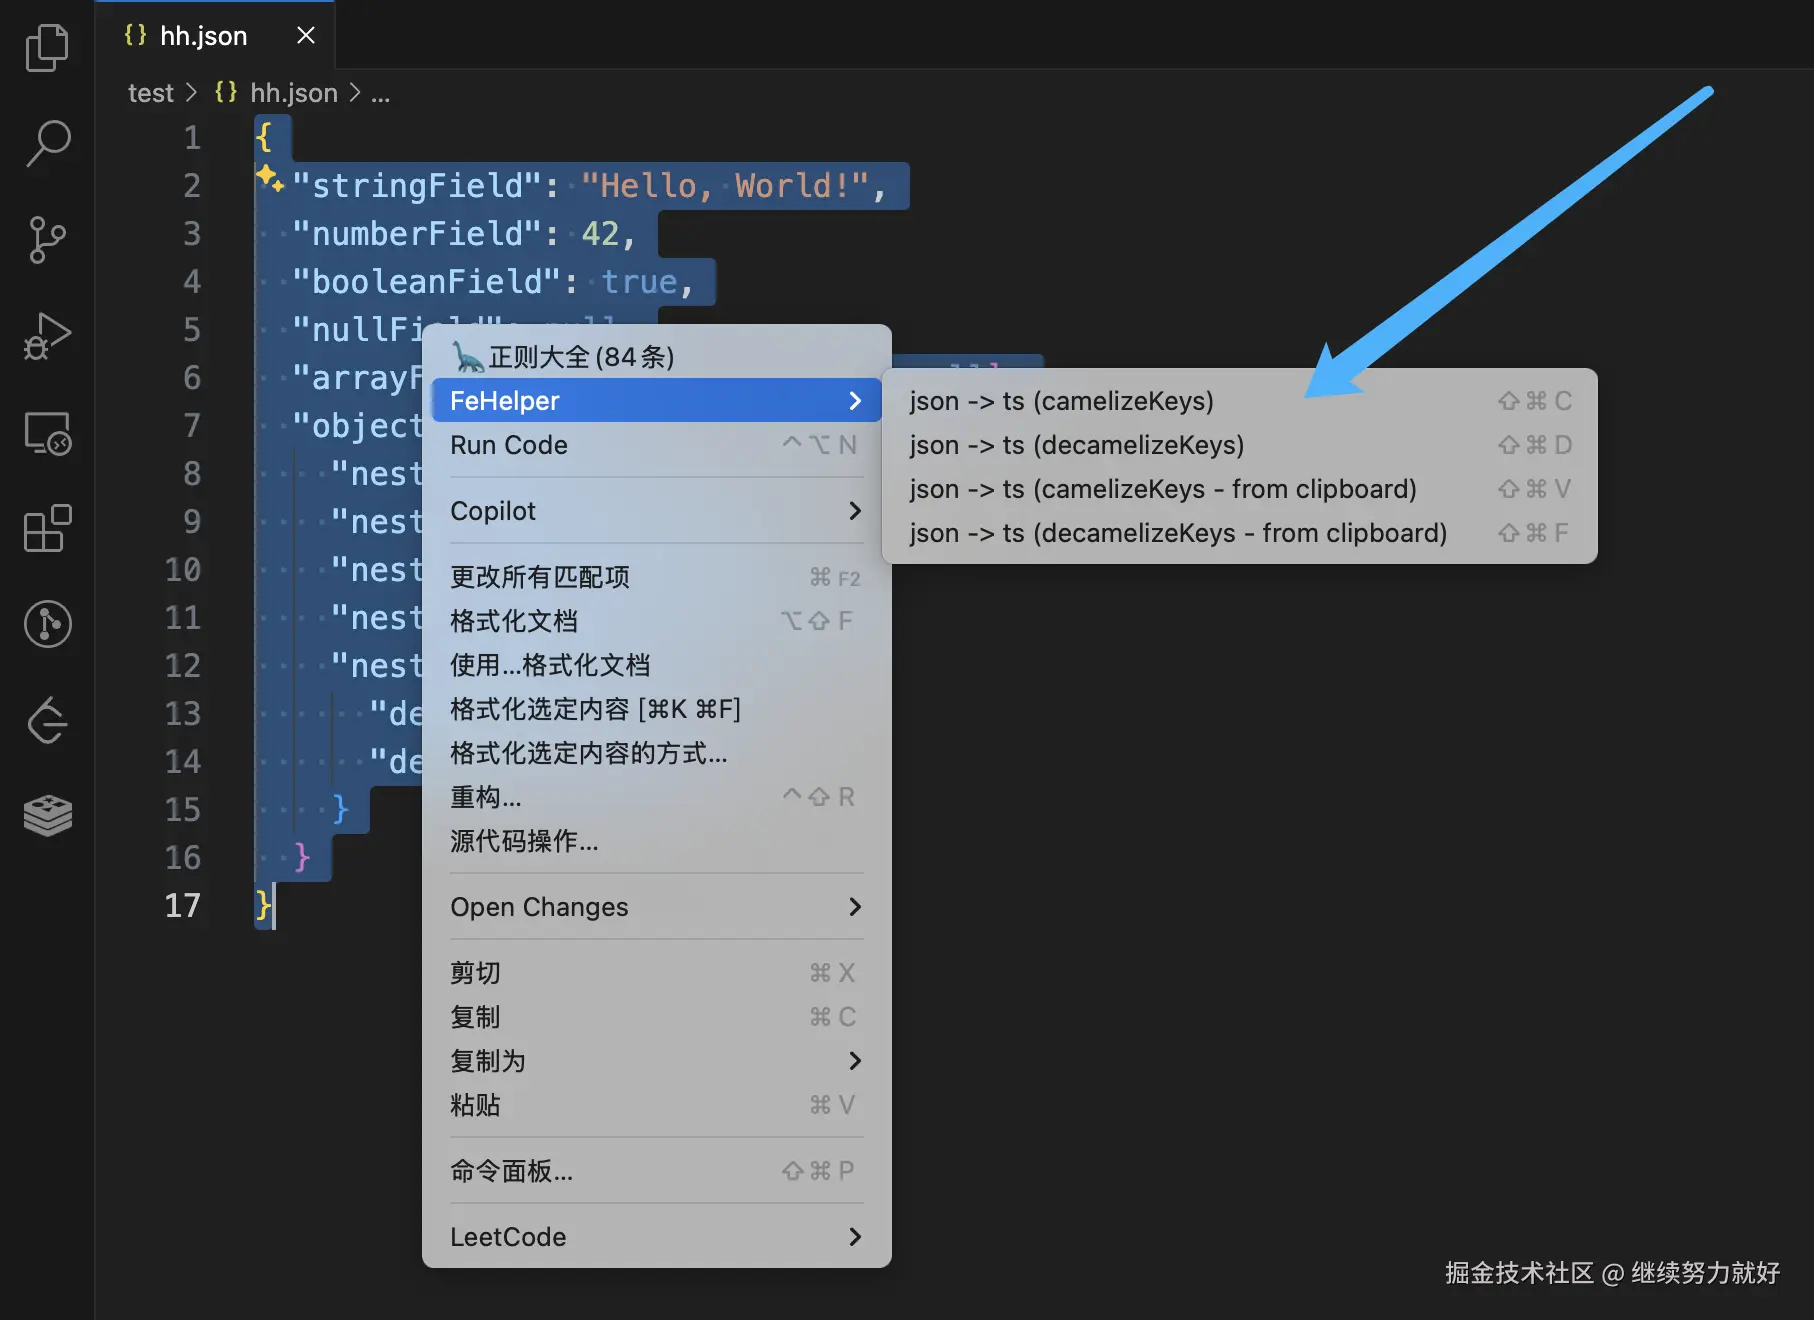The width and height of the screenshot is (1814, 1320).
Task: Expand the Open Changes submenu
Action: tap(540, 907)
